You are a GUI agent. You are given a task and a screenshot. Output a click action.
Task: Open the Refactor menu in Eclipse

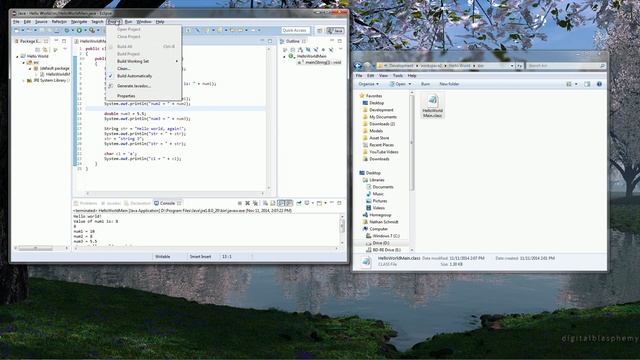click(59, 22)
